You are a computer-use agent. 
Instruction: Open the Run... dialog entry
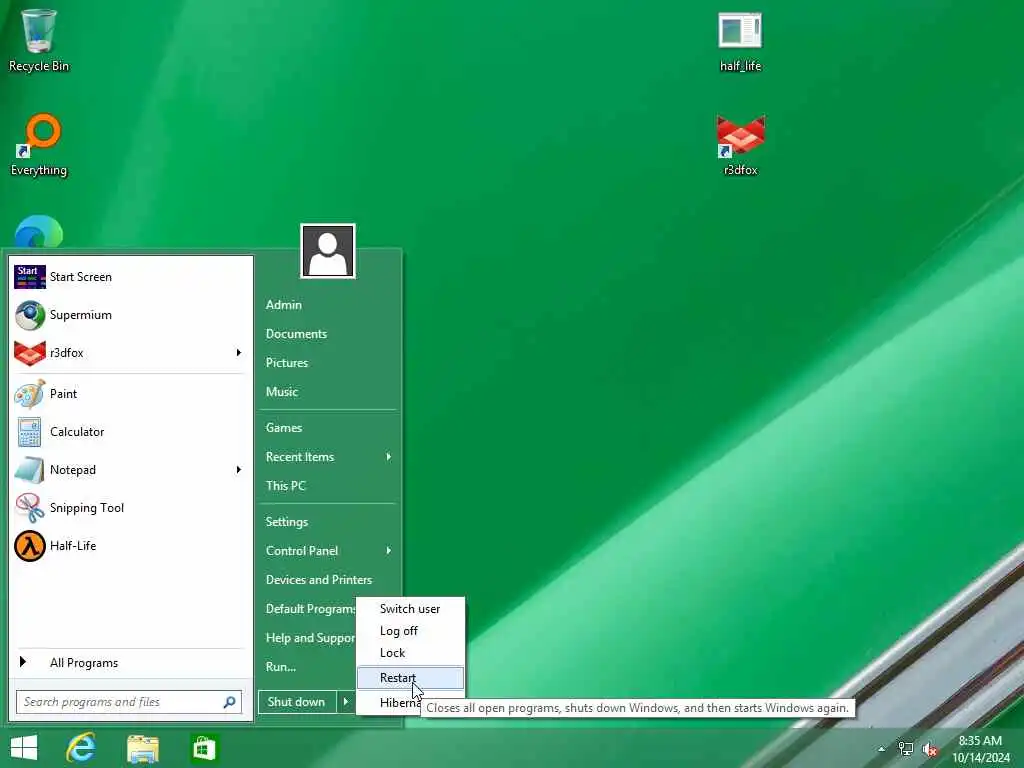pos(308,667)
